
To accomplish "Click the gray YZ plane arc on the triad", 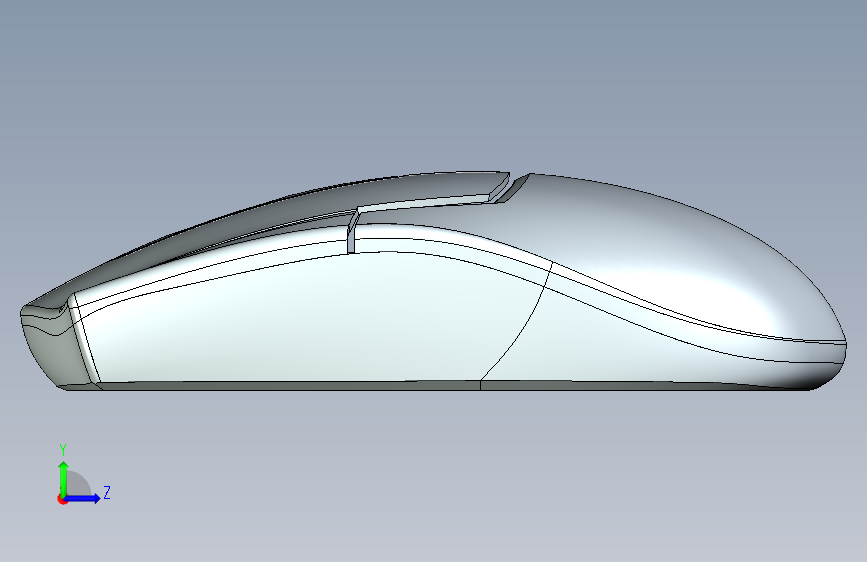I will (79, 483).
